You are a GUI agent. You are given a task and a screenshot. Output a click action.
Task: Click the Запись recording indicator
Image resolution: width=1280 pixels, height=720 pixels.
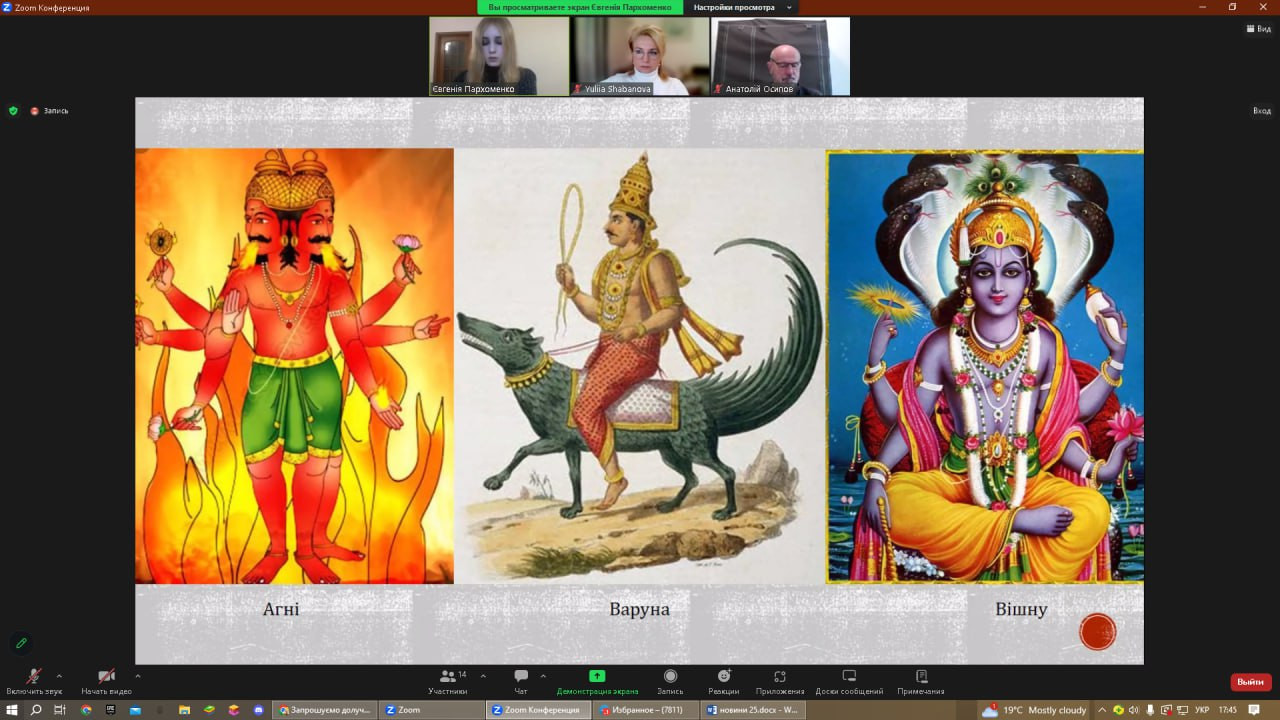pos(49,111)
